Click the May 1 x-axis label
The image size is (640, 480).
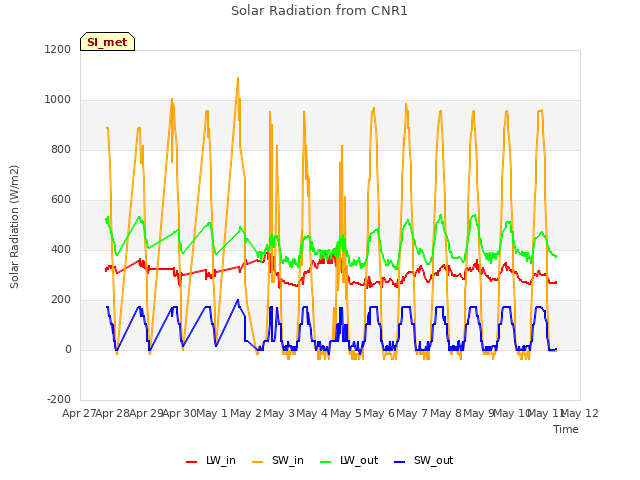pyautogui.click(x=211, y=413)
